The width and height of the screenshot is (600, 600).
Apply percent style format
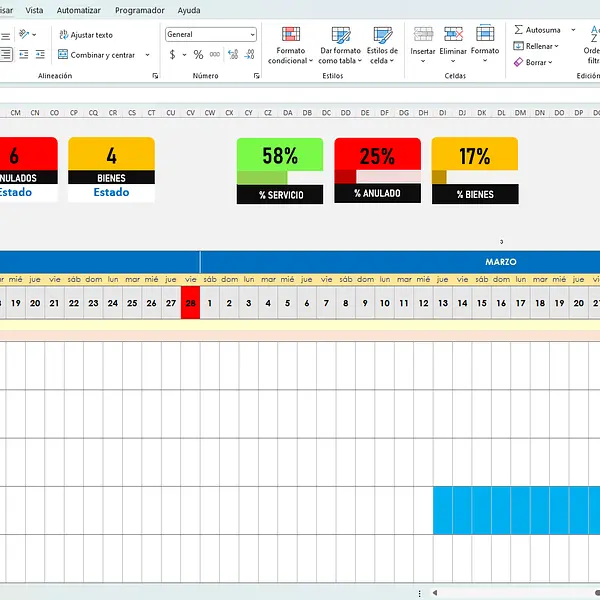(198, 55)
